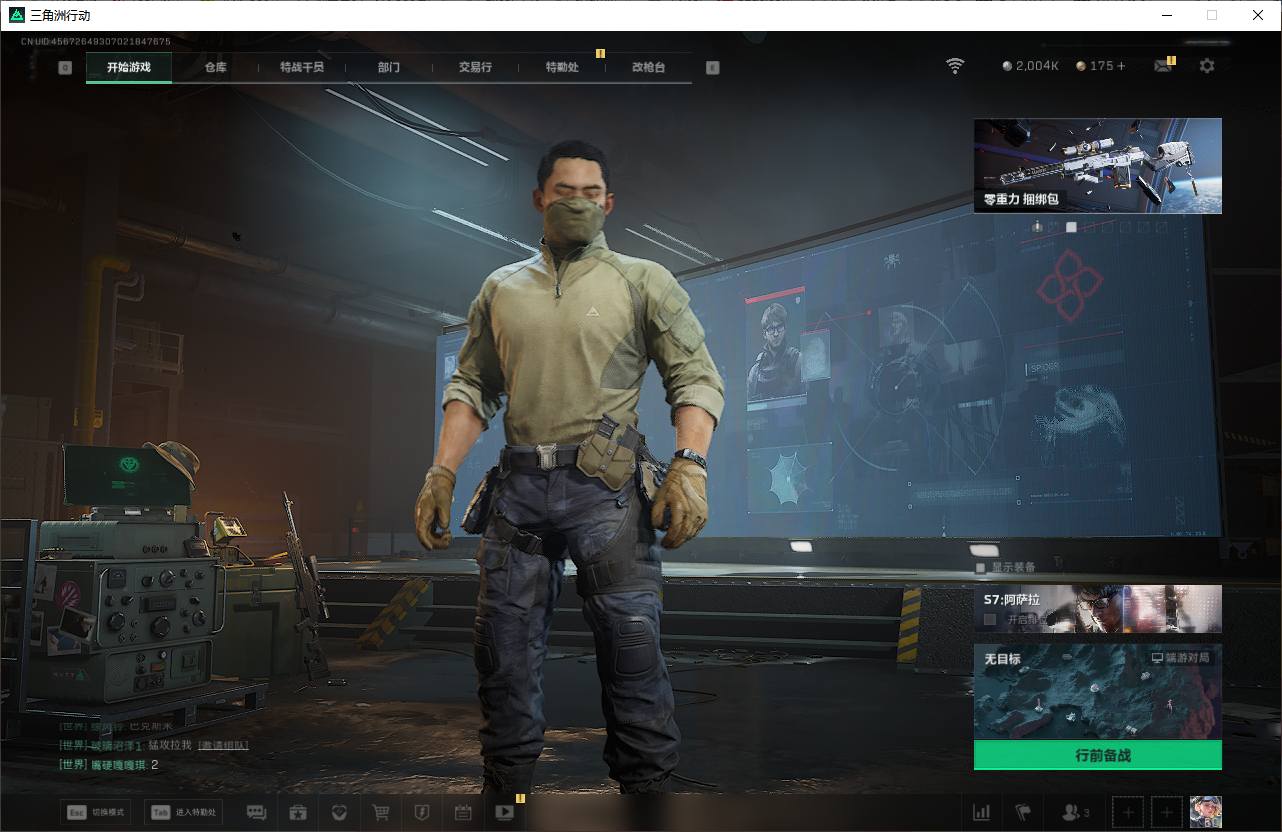The image size is (1282, 832).
Task: Open the flag icon in bottom bar
Action: pos(1022,812)
